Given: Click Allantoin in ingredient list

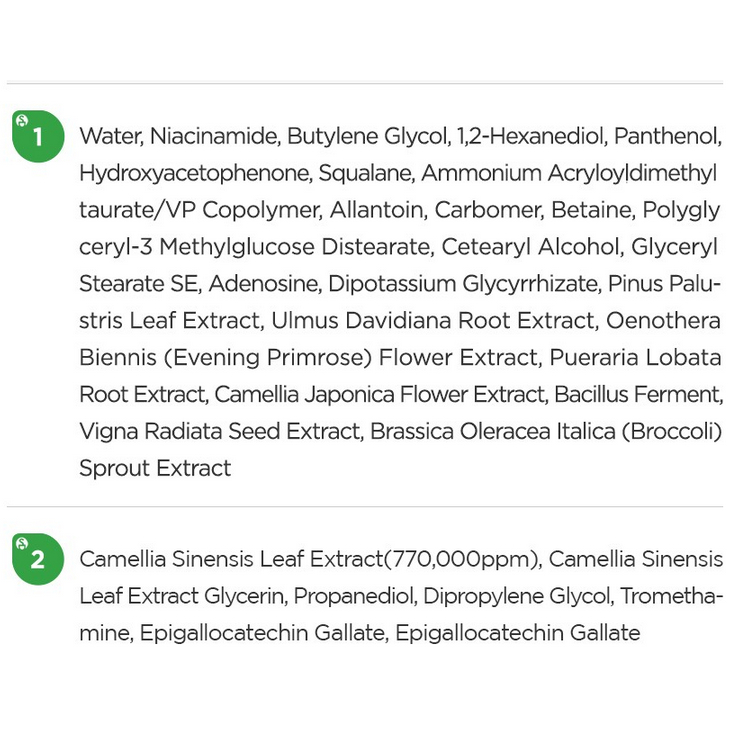Looking at the screenshot, I should (378, 210).
